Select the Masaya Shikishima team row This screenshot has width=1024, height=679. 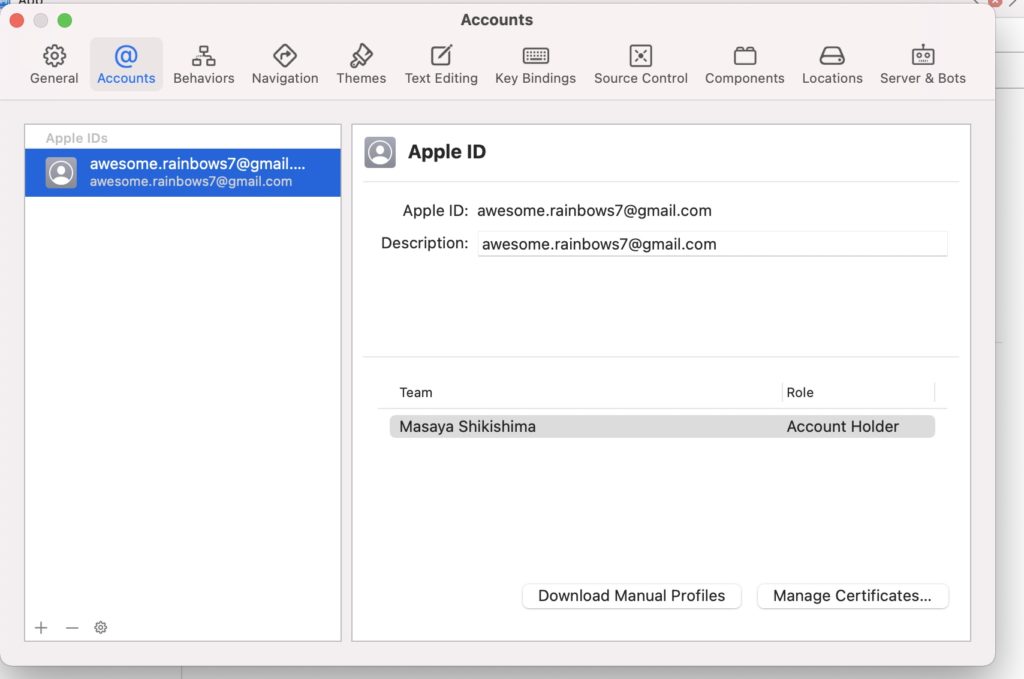pos(662,426)
